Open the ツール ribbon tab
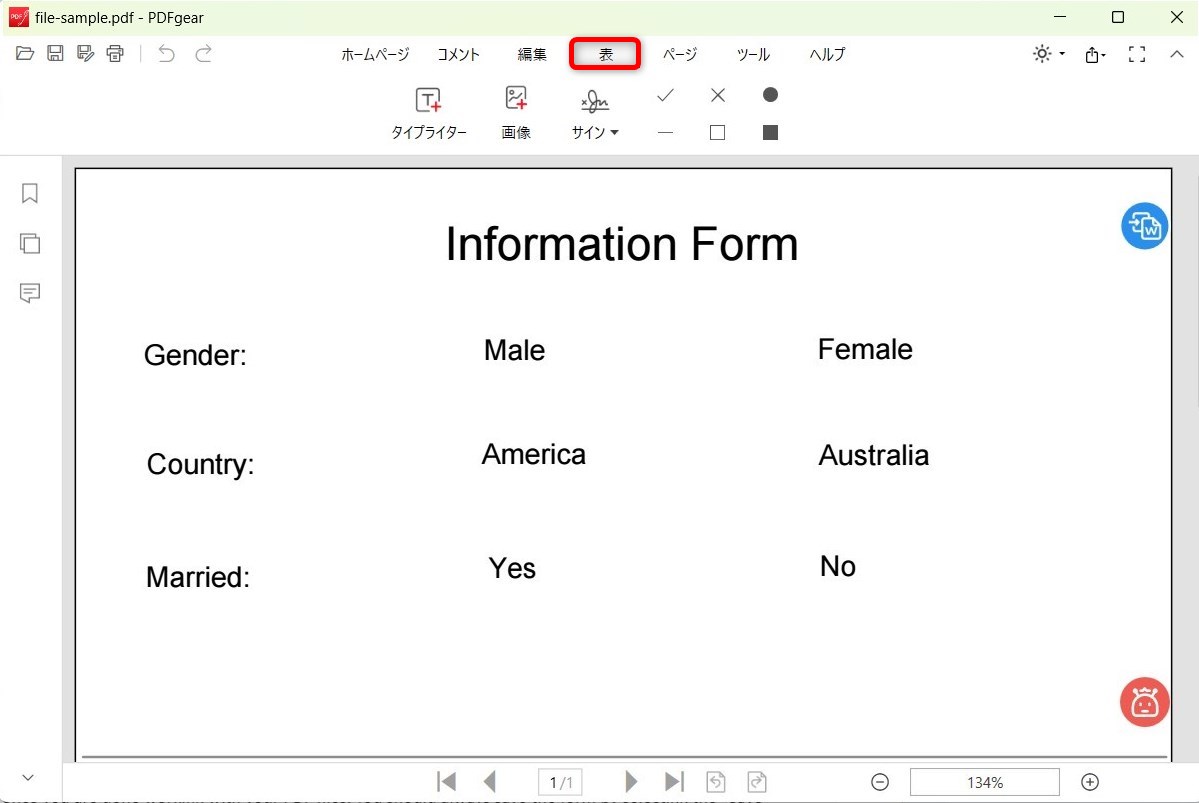This screenshot has width=1199, height=803. click(x=752, y=54)
